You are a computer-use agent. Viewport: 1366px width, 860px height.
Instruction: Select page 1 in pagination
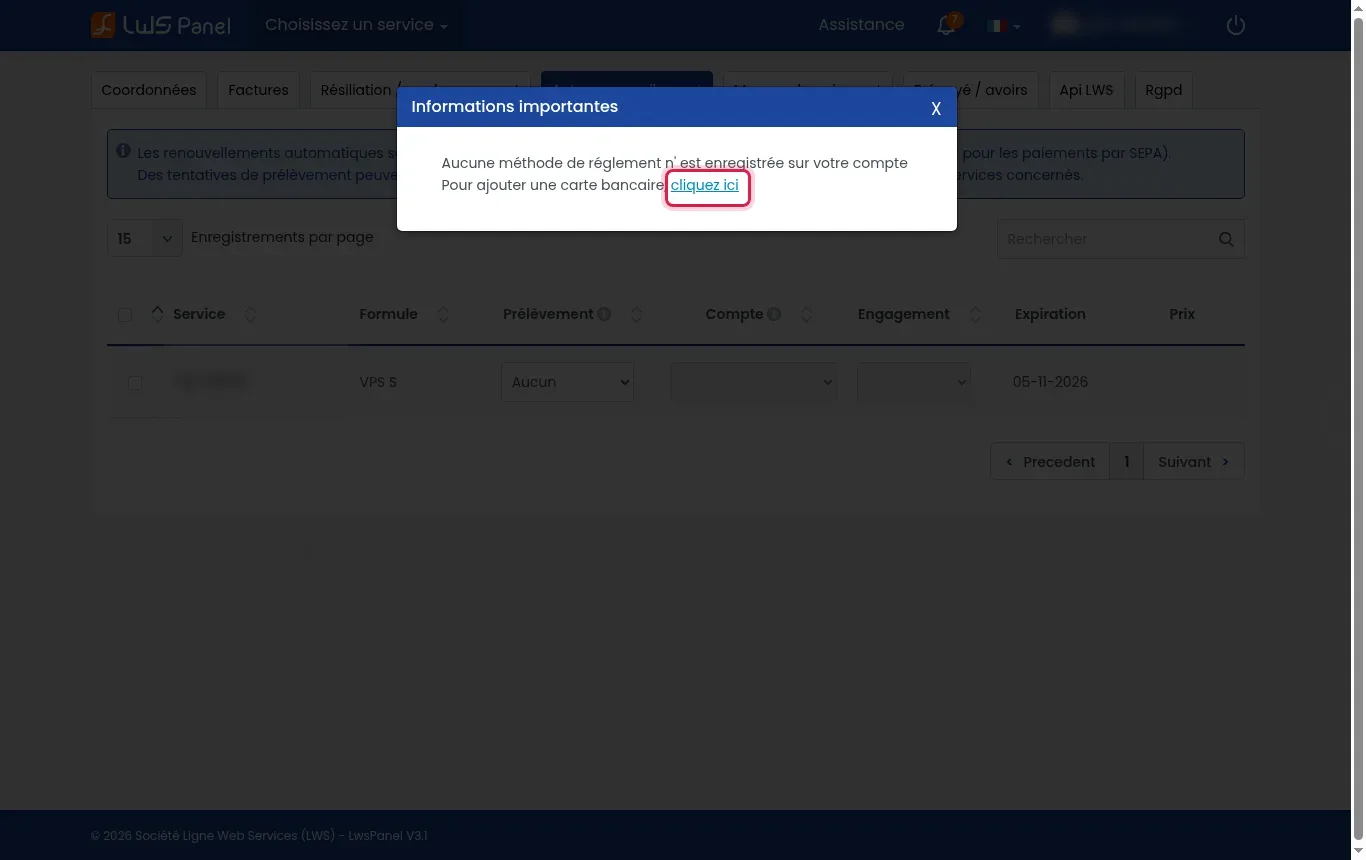click(1126, 461)
